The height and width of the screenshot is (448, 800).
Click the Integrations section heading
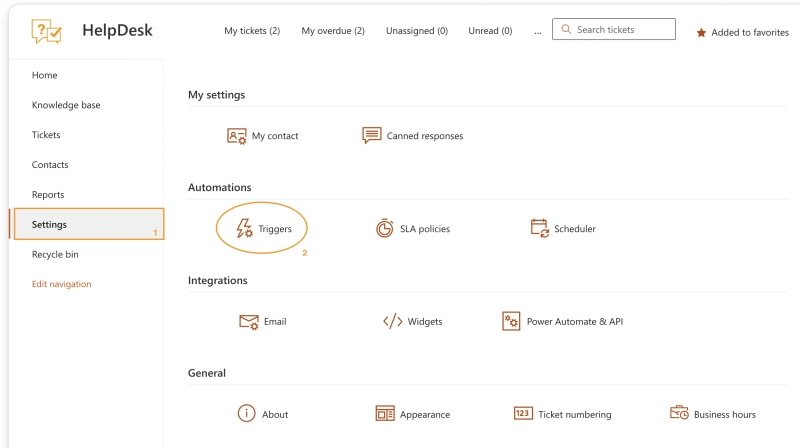pyautogui.click(x=217, y=281)
